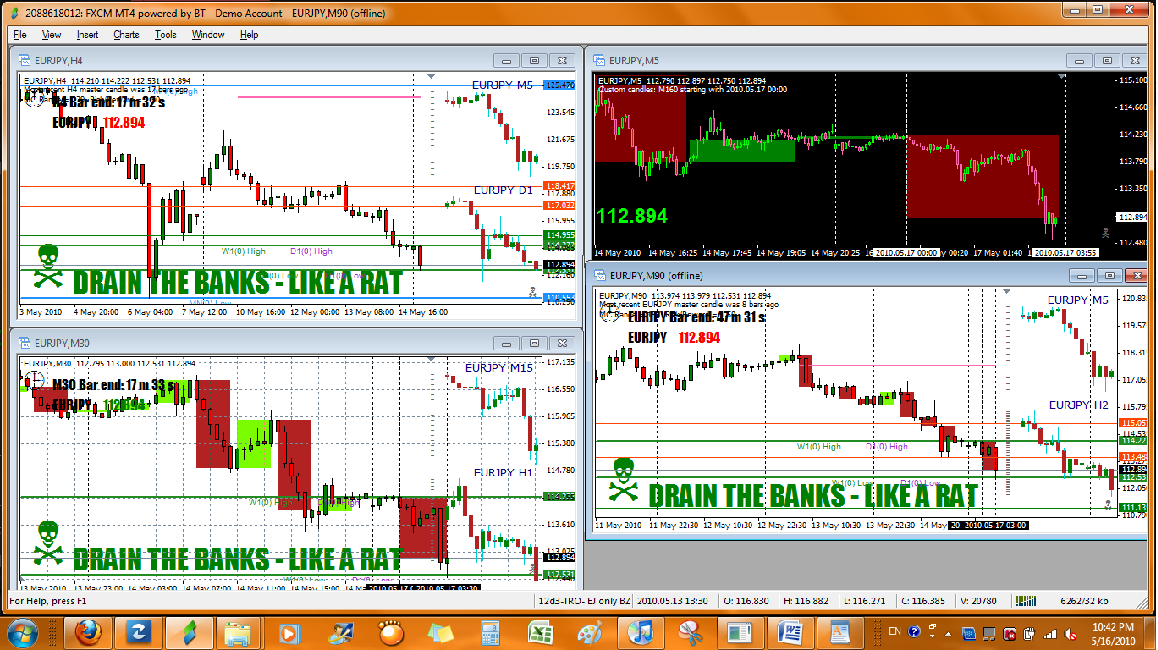Click the EURJPY,M90 (offline) chart window icon

click(599, 276)
